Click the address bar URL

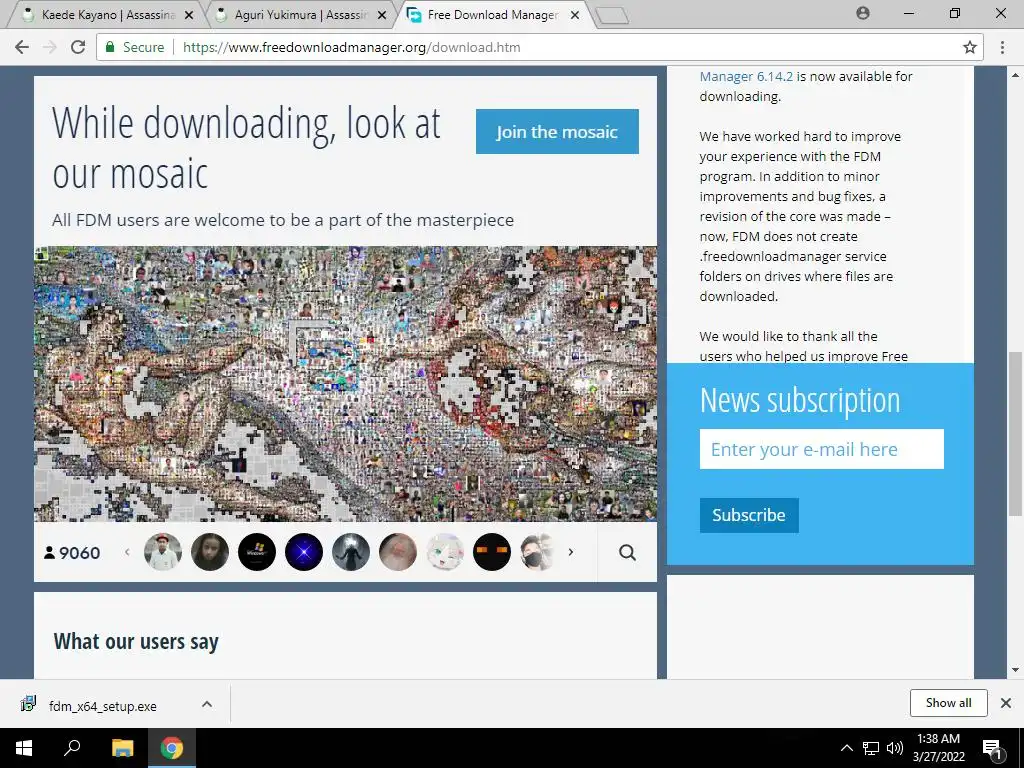tap(351, 47)
